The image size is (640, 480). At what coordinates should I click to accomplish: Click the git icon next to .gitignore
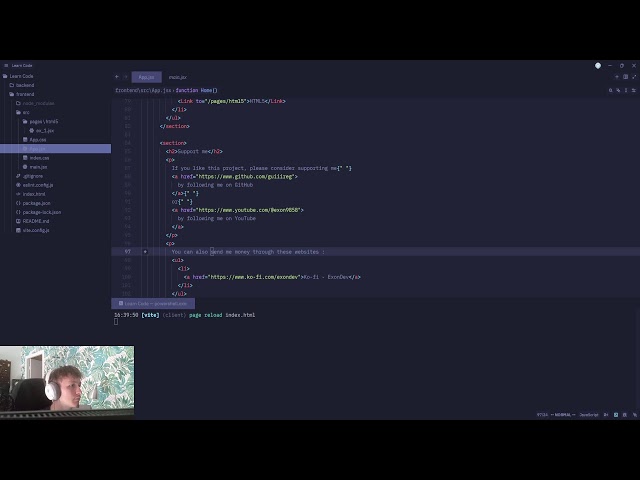pyautogui.click(x=18, y=176)
